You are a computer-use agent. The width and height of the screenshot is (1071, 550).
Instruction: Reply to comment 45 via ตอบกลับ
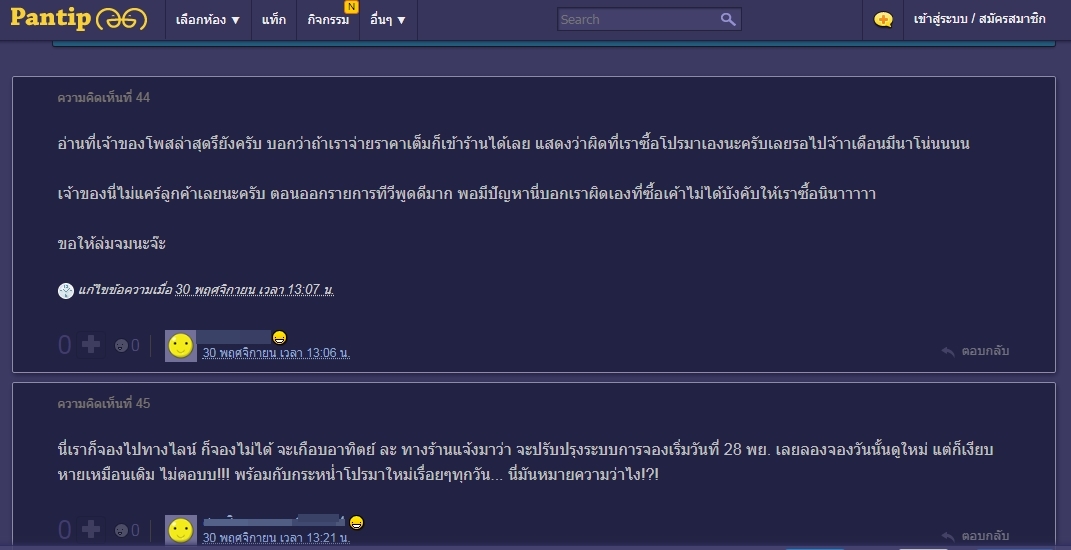975,536
